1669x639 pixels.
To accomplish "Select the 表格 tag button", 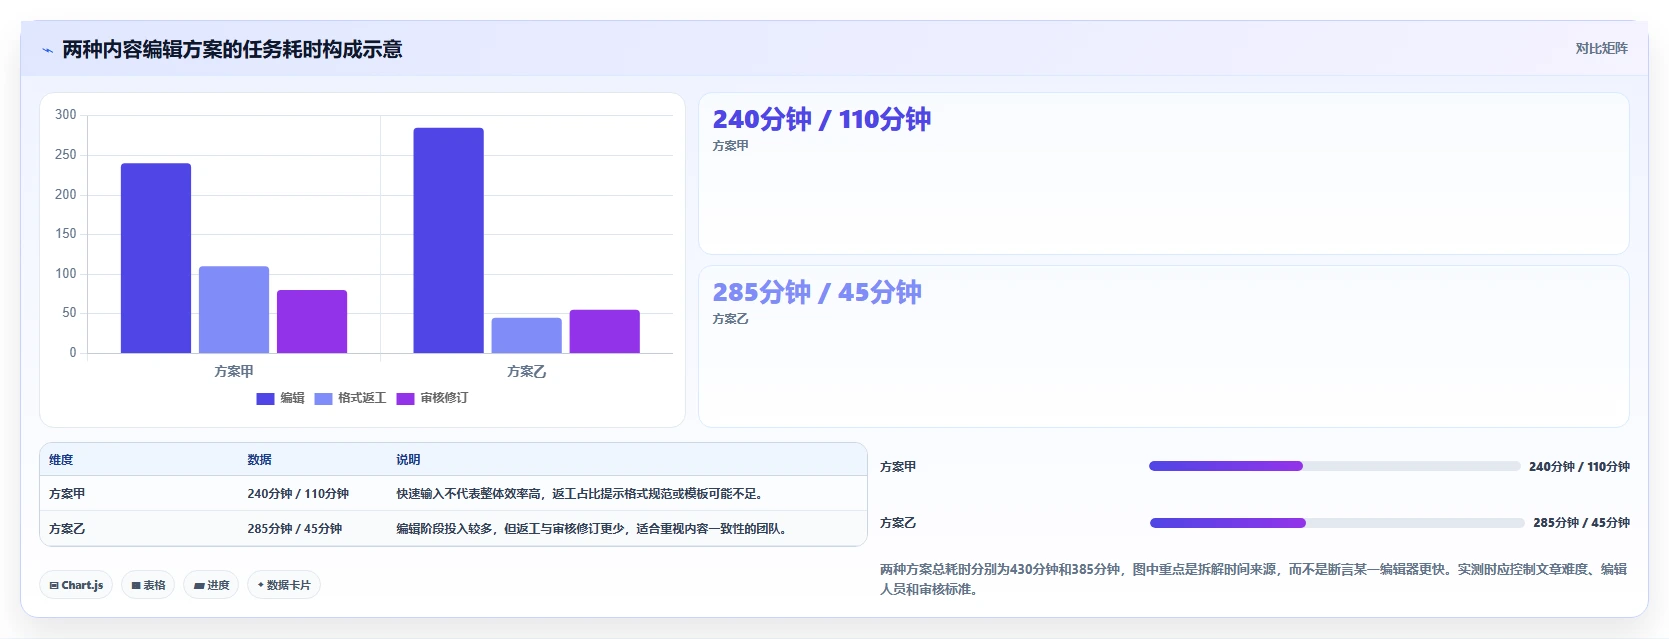I will click(148, 585).
